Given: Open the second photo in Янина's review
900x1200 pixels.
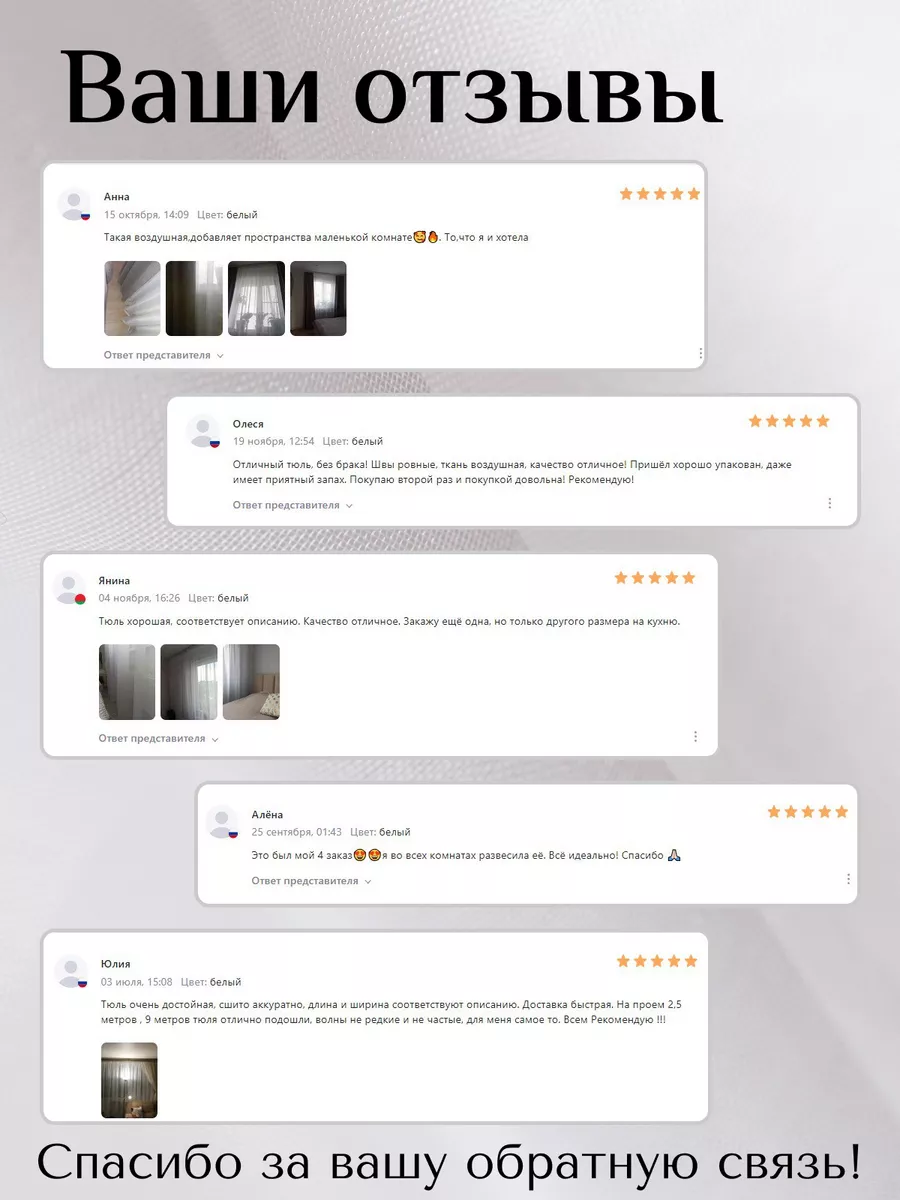Looking at the screenshot, I should pos(189,682).
